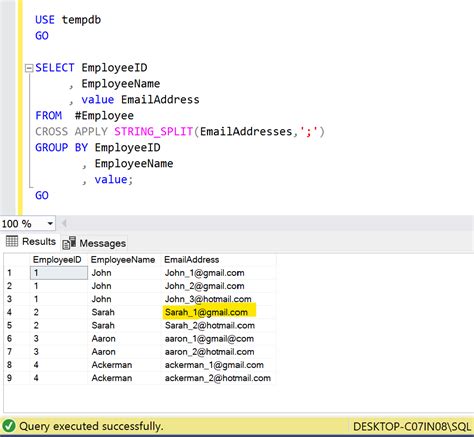Click the Aaron name cell in row 6

[x=125, y=338]
